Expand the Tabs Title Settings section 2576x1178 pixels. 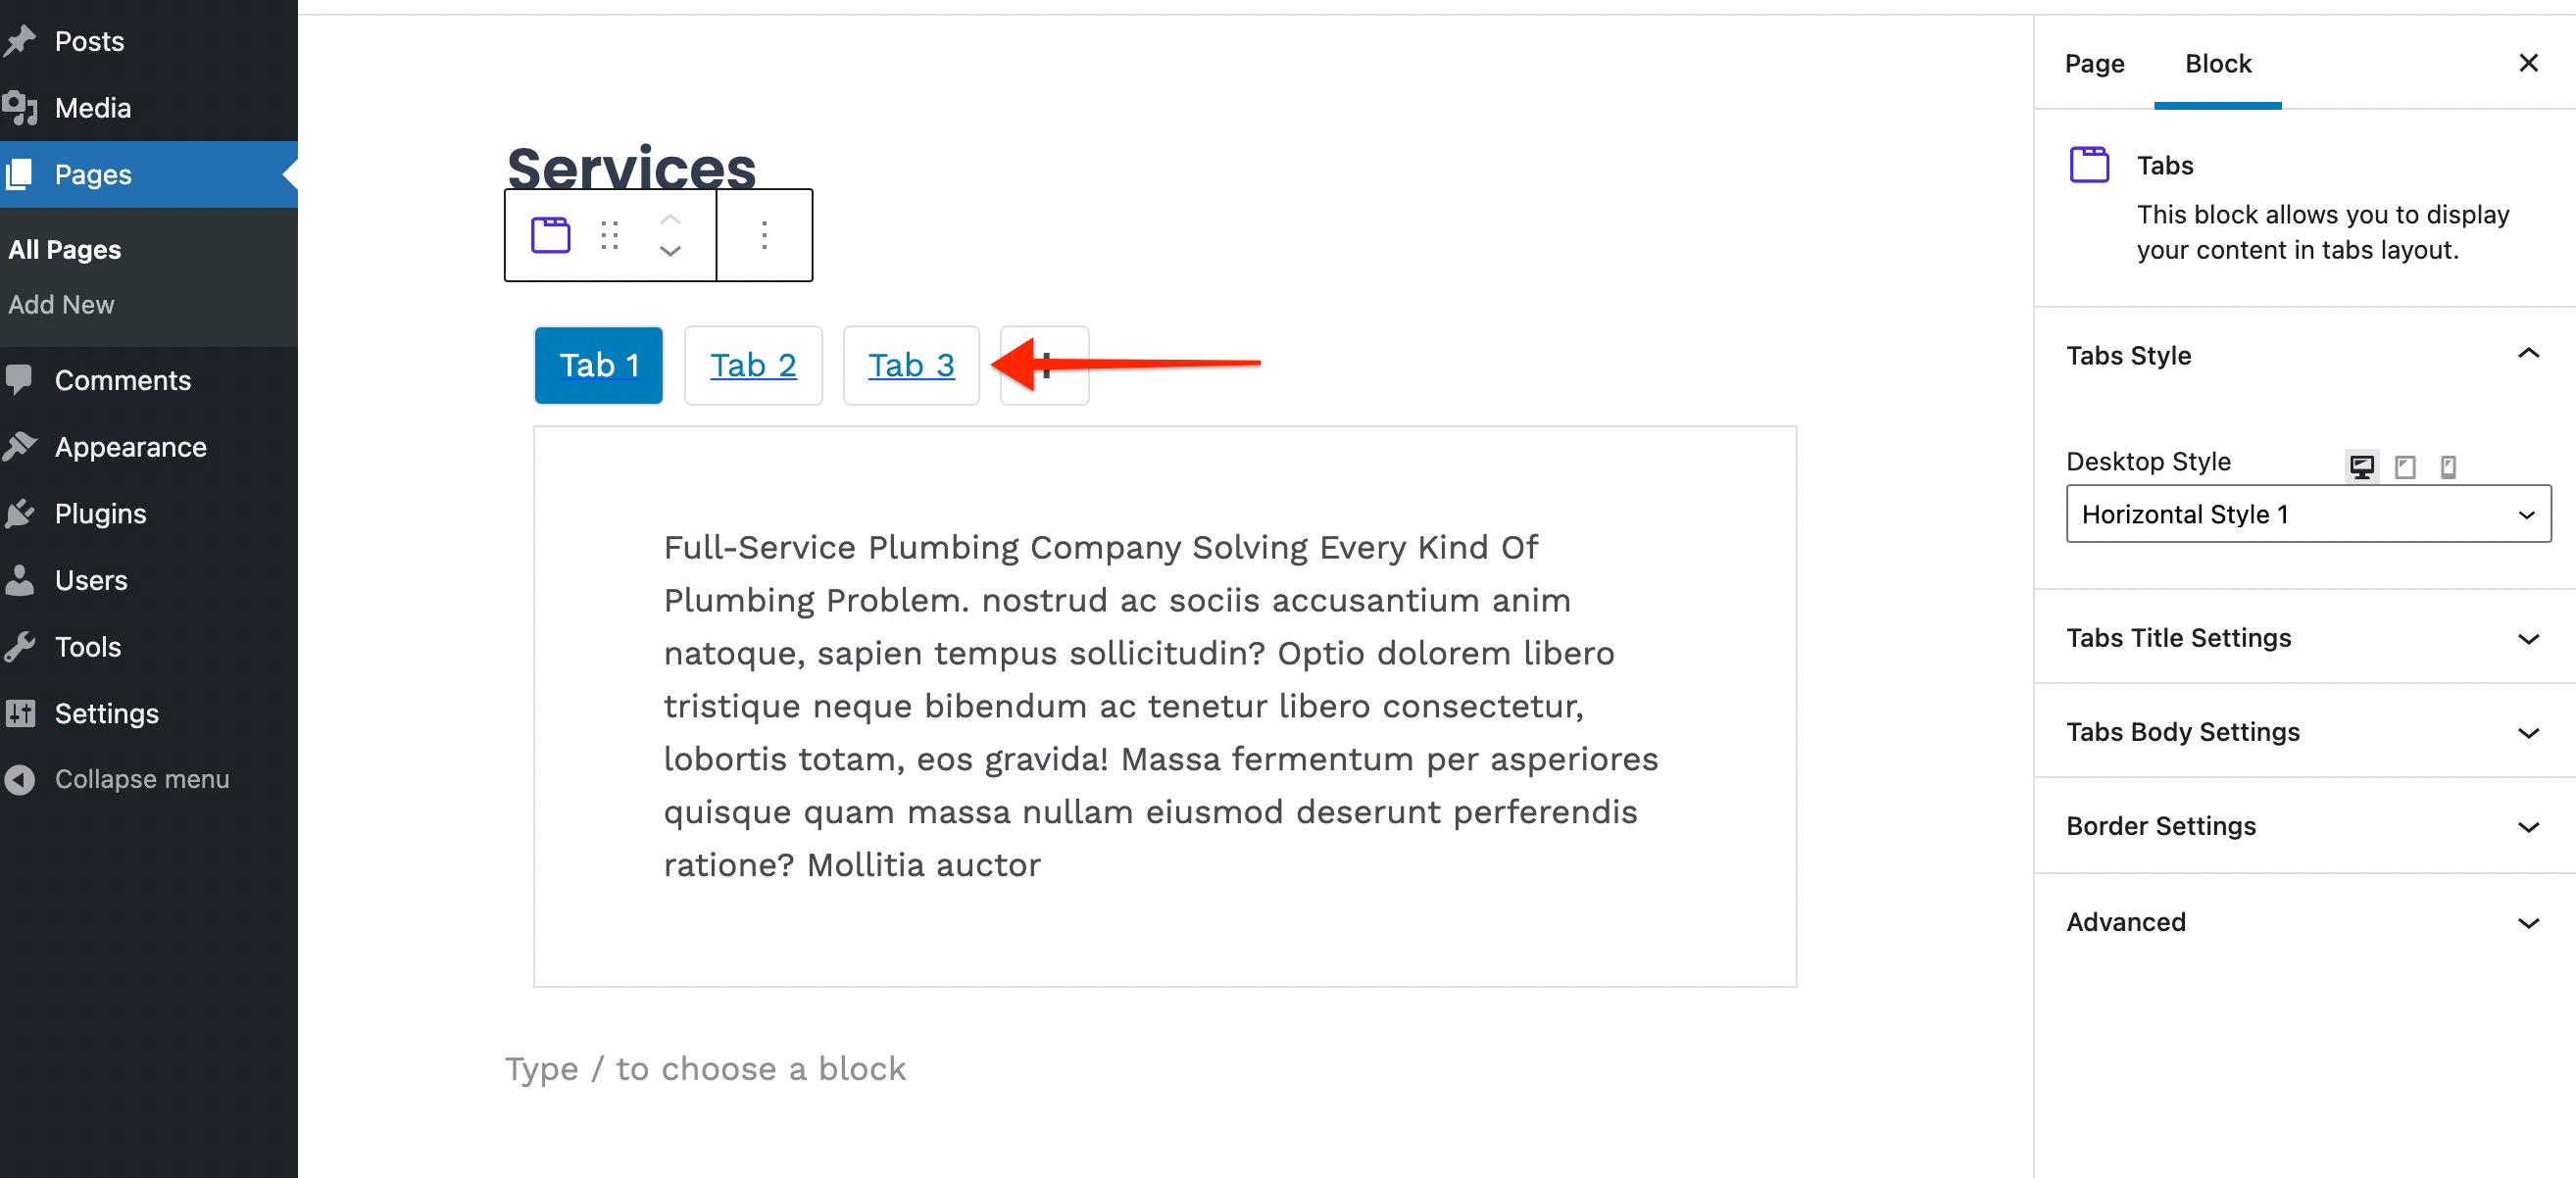pos(2300,636)
